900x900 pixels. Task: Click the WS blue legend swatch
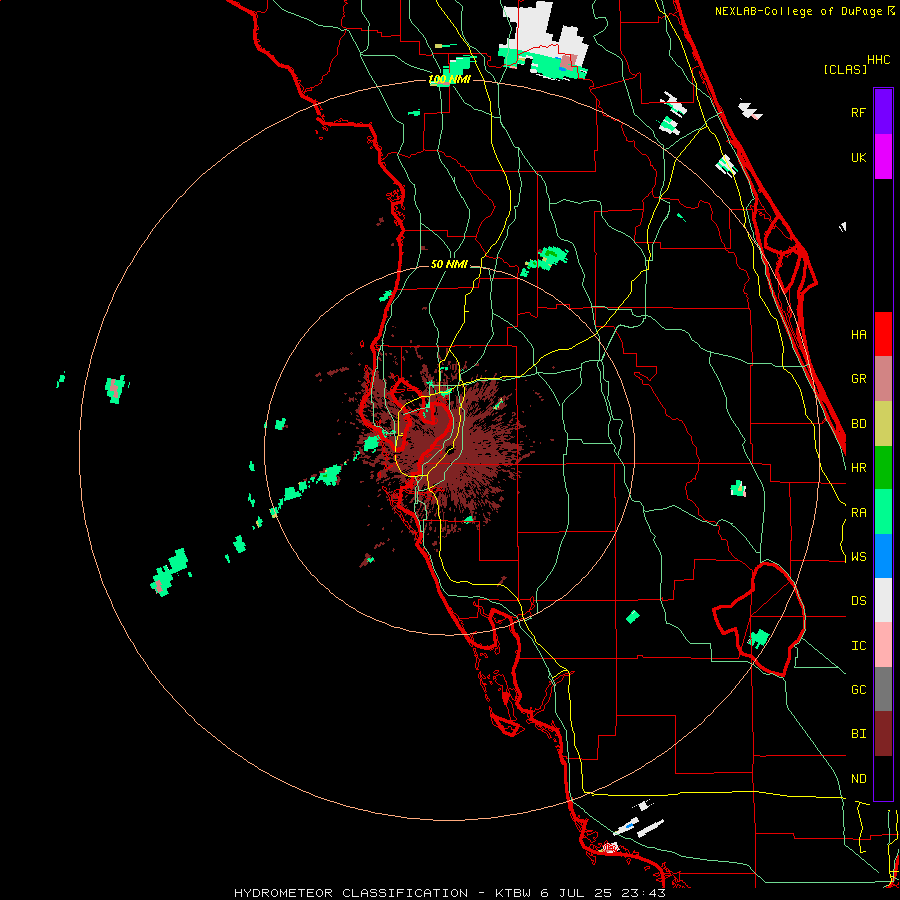point(883,556)
